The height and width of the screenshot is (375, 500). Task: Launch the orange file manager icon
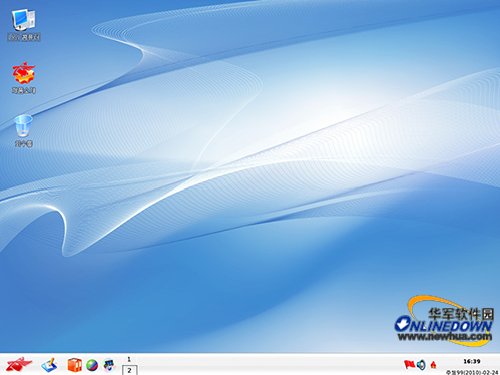[75, 365]
